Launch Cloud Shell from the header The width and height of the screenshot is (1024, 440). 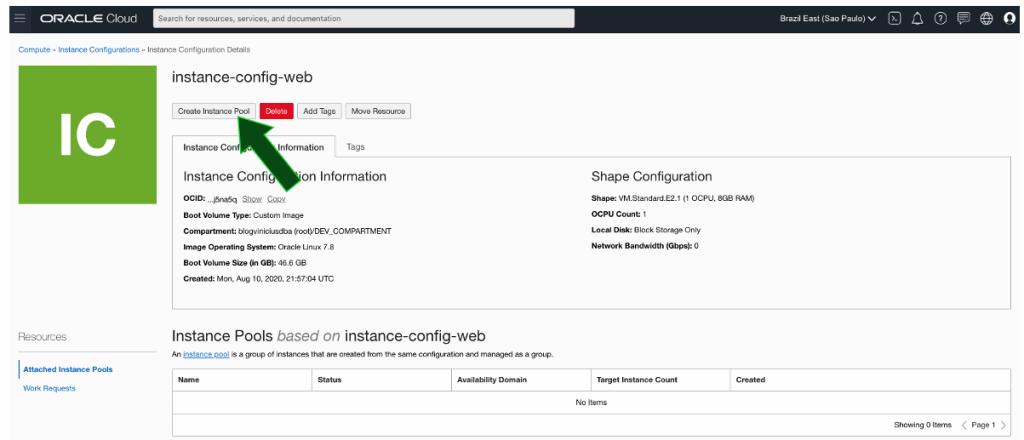895,18
